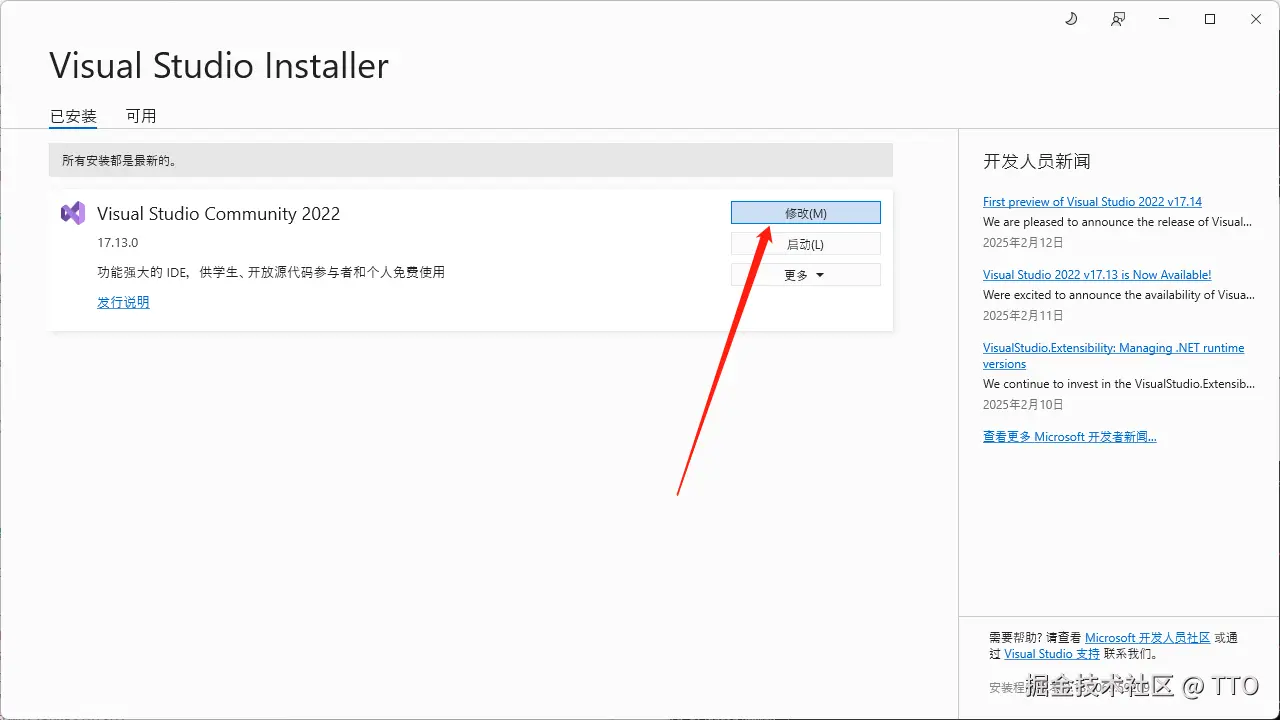Open Visual Studio 2022 v17.13 is Now Available
Image resolution: width=1280 pixels, height=720 pixels.
pyautogui.click(x=1096, y=274)
